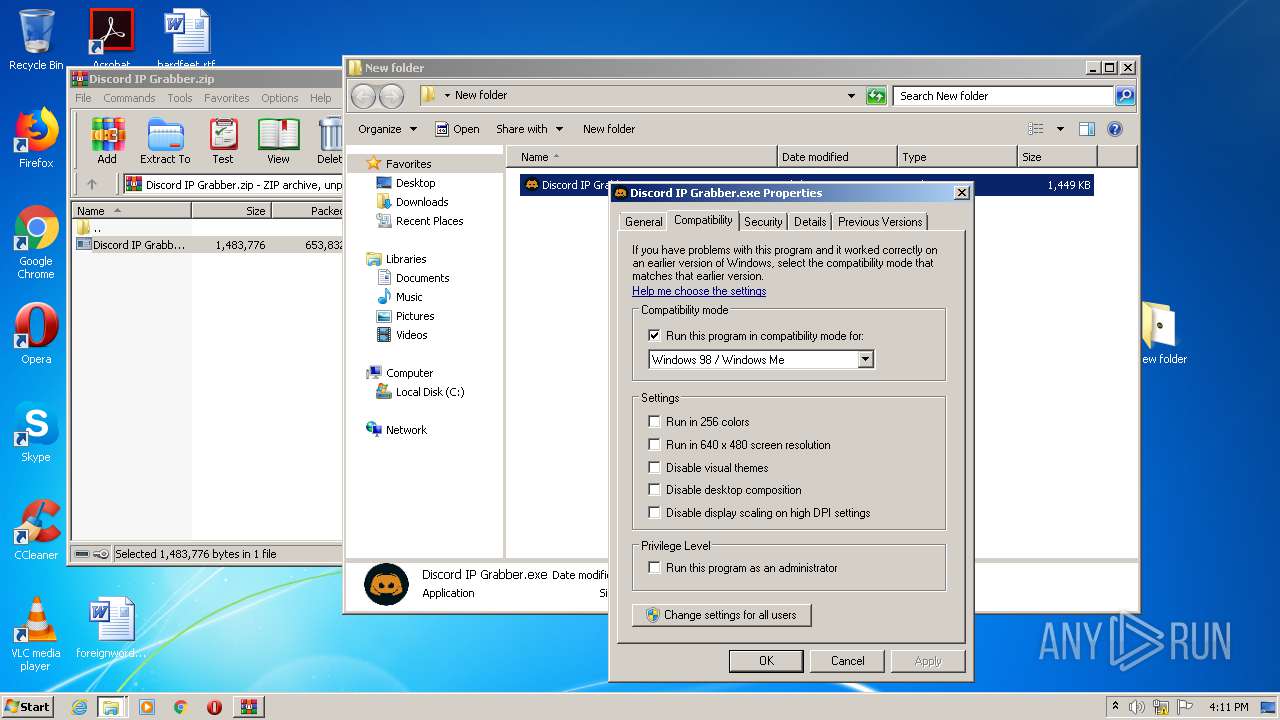Open the change view options dropdown arrow
Viewport: 1280px width, 720px height.
pyautogui.click(x=1060, y=129)
